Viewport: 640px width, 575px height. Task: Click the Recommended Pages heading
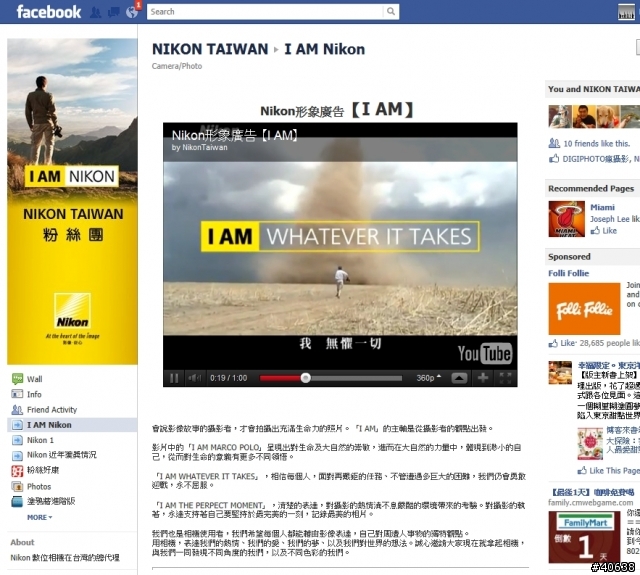point(591,189)
